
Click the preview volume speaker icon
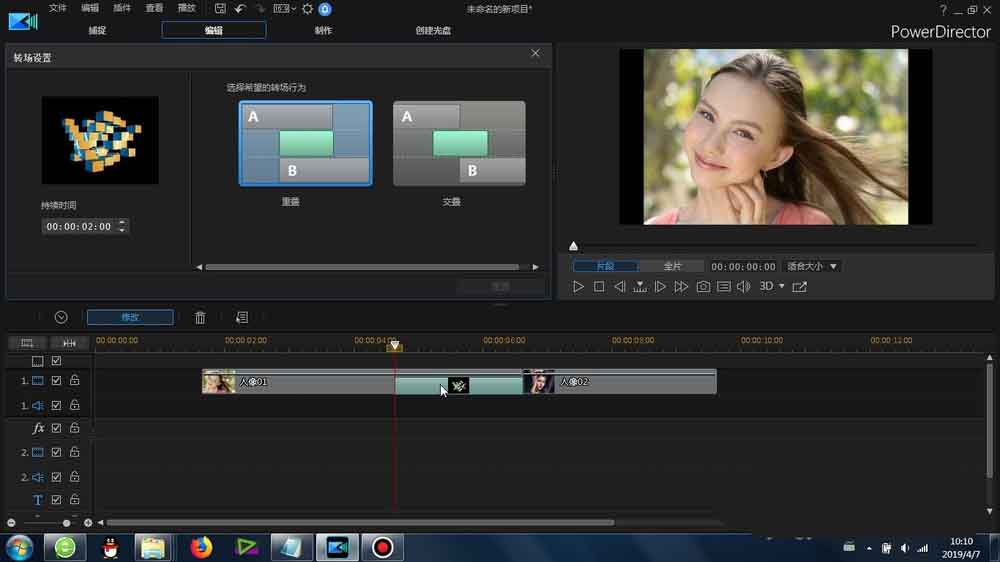click(x=743, y=287)
